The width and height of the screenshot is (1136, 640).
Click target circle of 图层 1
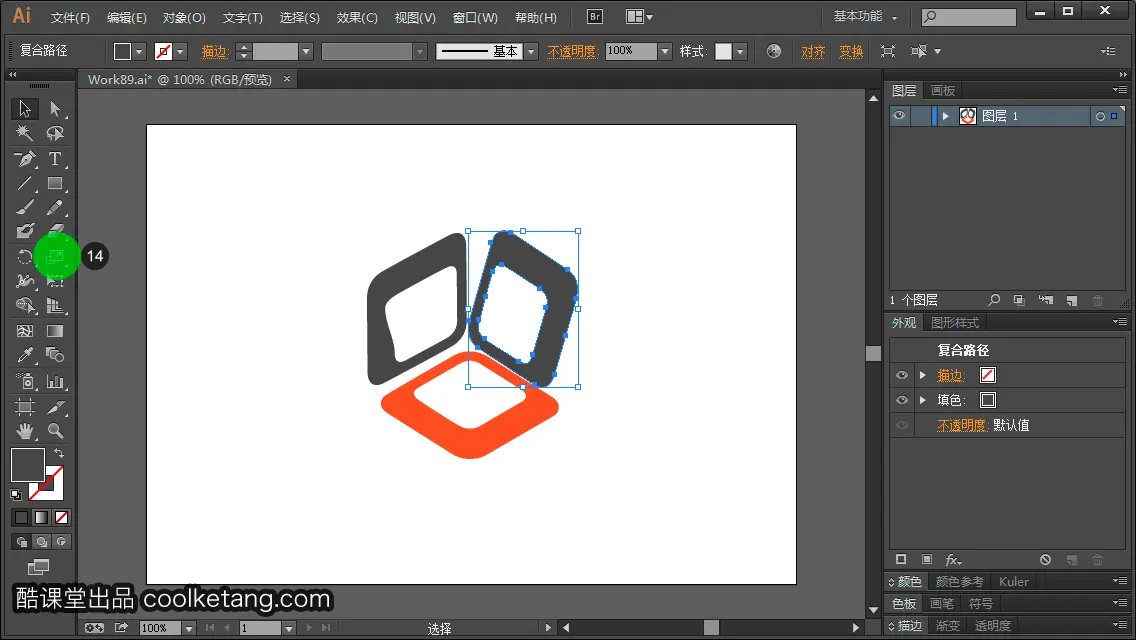point(1100,116)
